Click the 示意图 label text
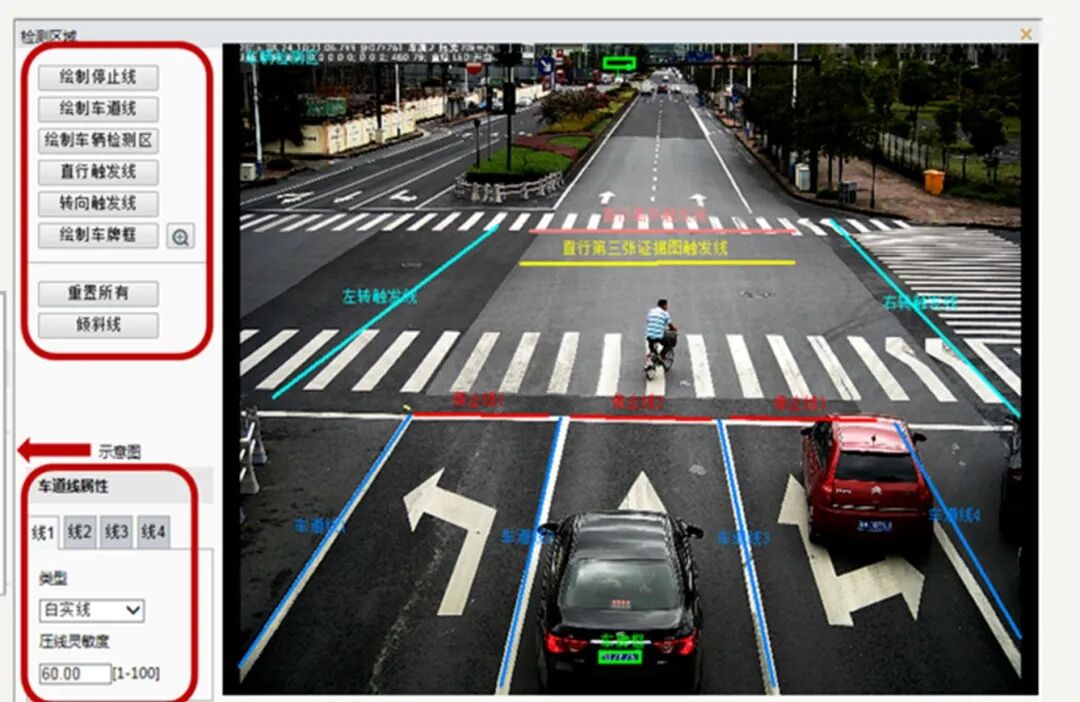 [119, 452]
